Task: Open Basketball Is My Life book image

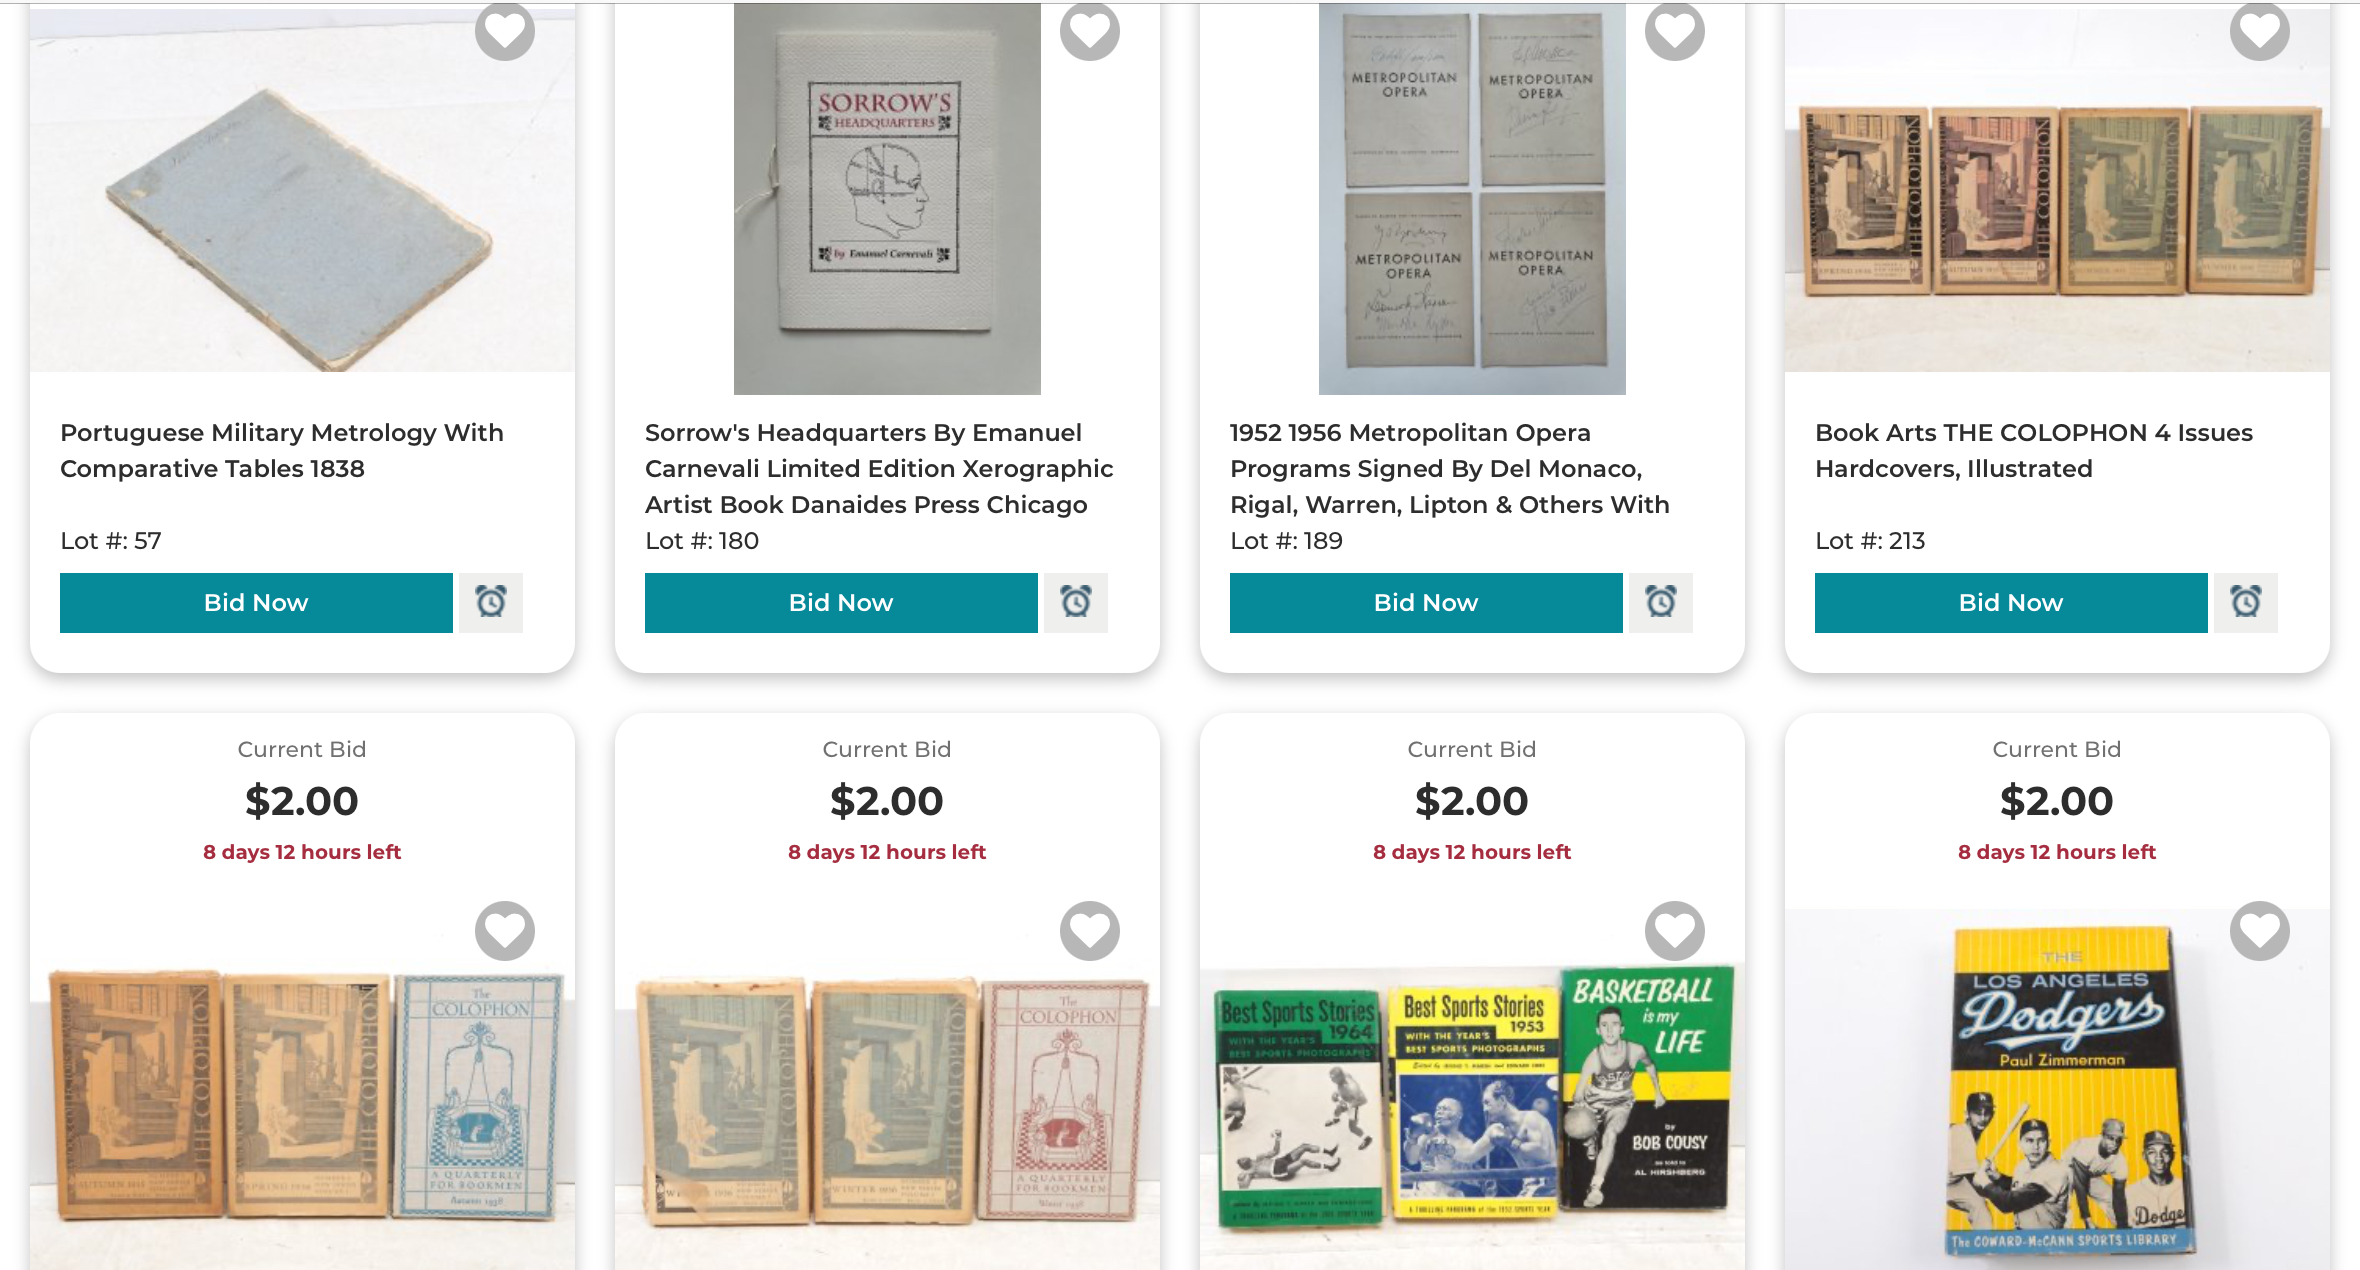Action: (1647, 1088)
